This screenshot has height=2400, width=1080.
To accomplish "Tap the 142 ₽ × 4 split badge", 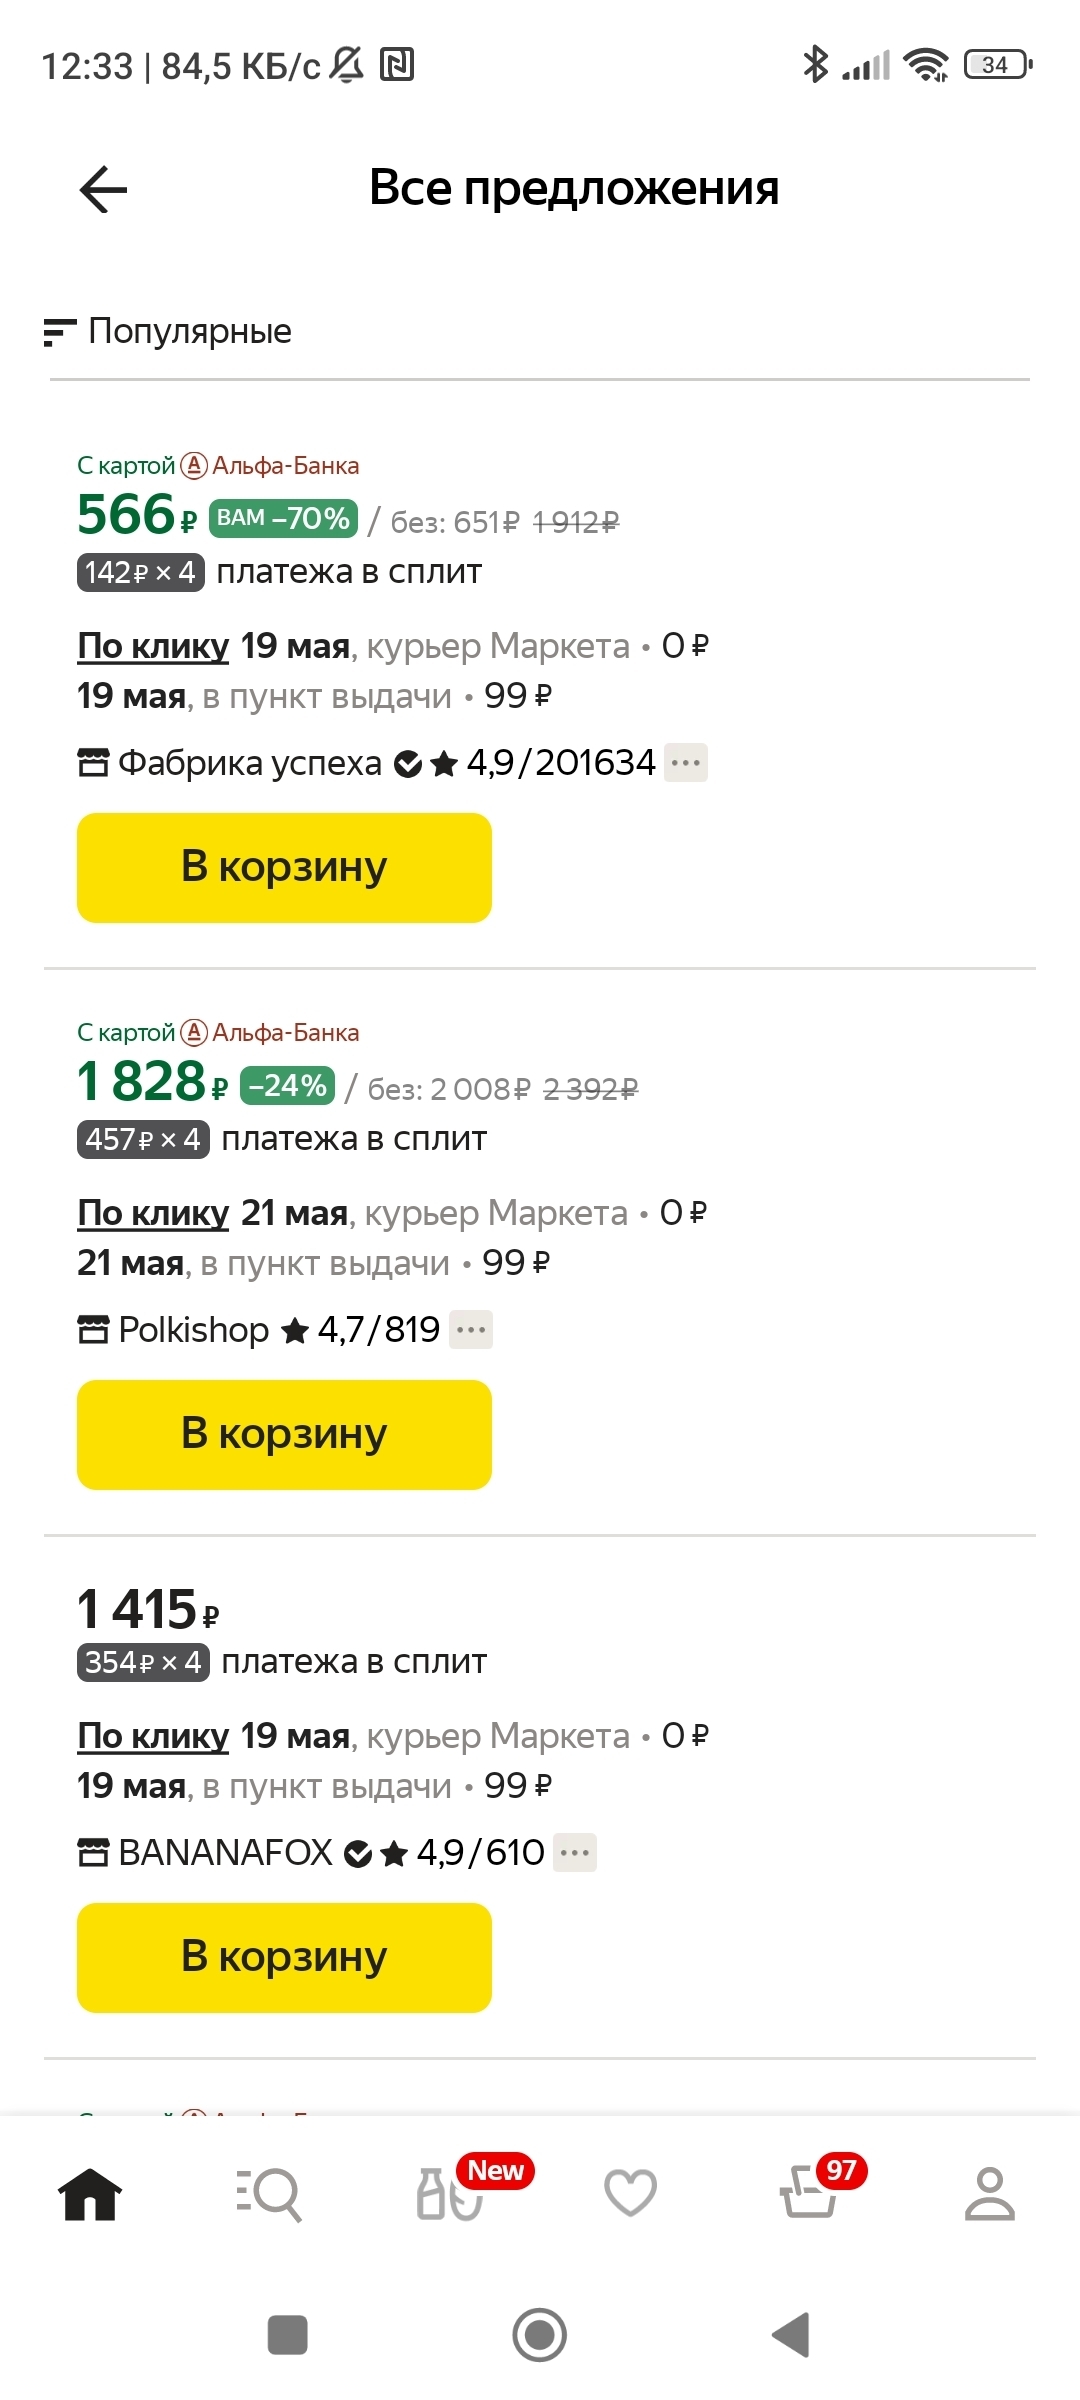I will pos(140,573).
